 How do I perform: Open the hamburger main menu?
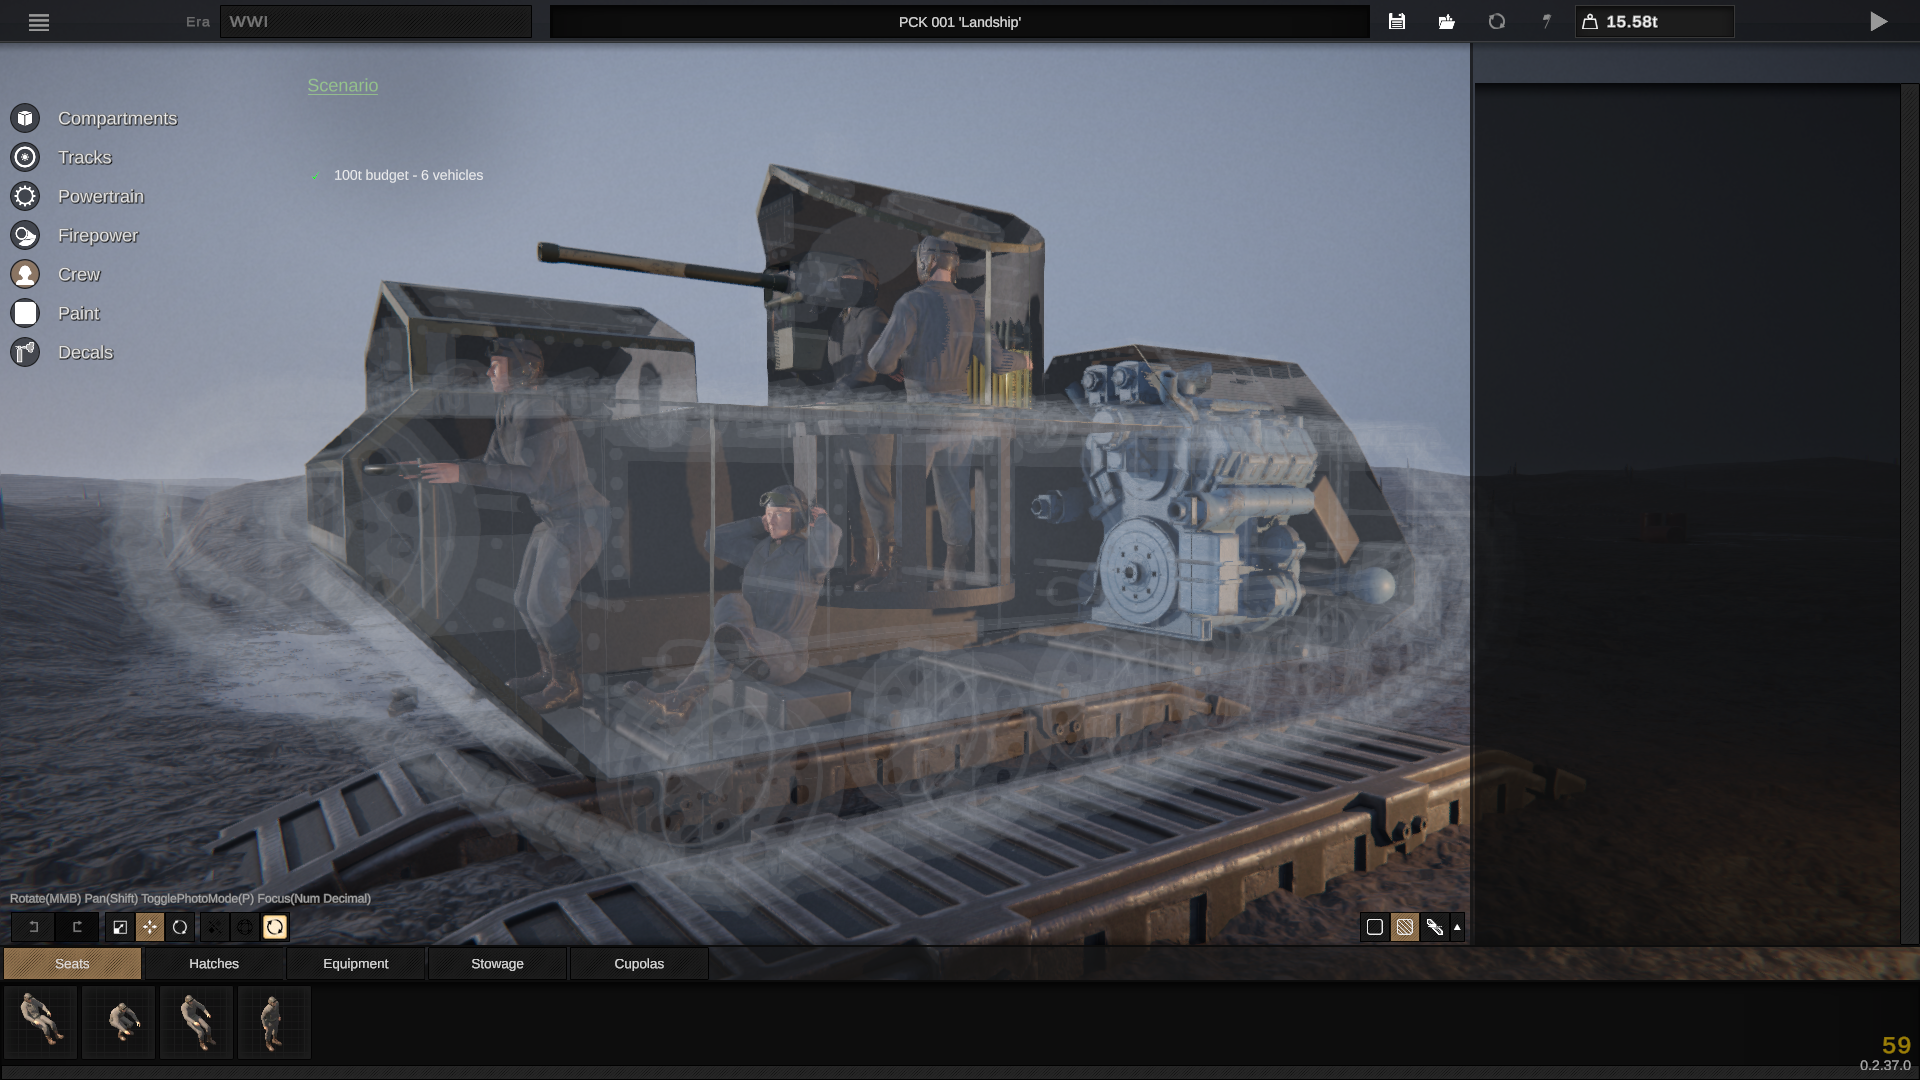coord(39,22)
